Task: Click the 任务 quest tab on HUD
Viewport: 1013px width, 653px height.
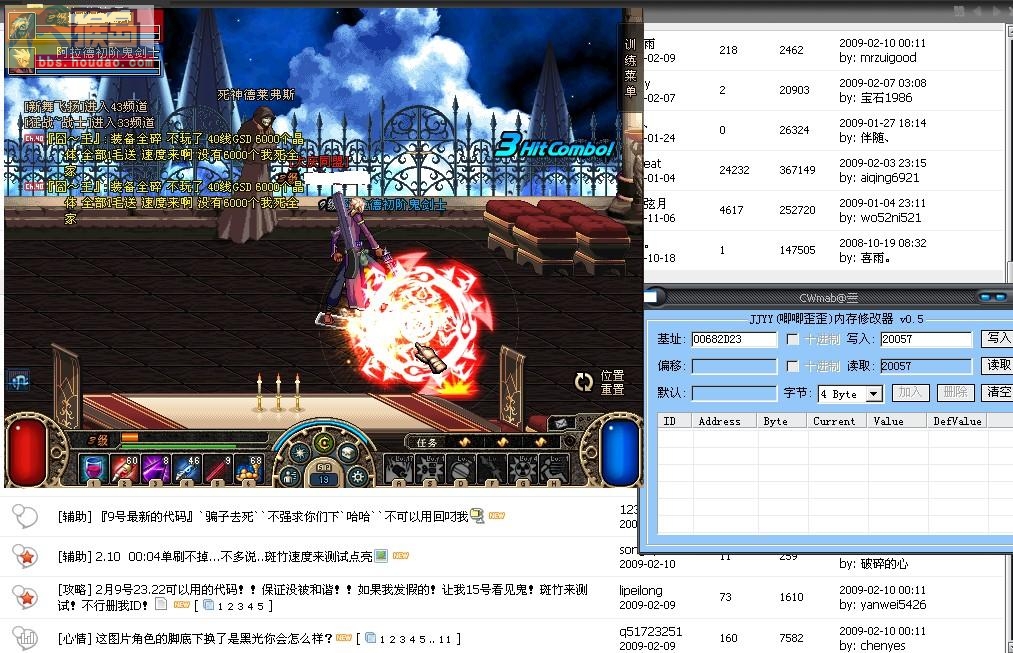Action: point(426,442)
